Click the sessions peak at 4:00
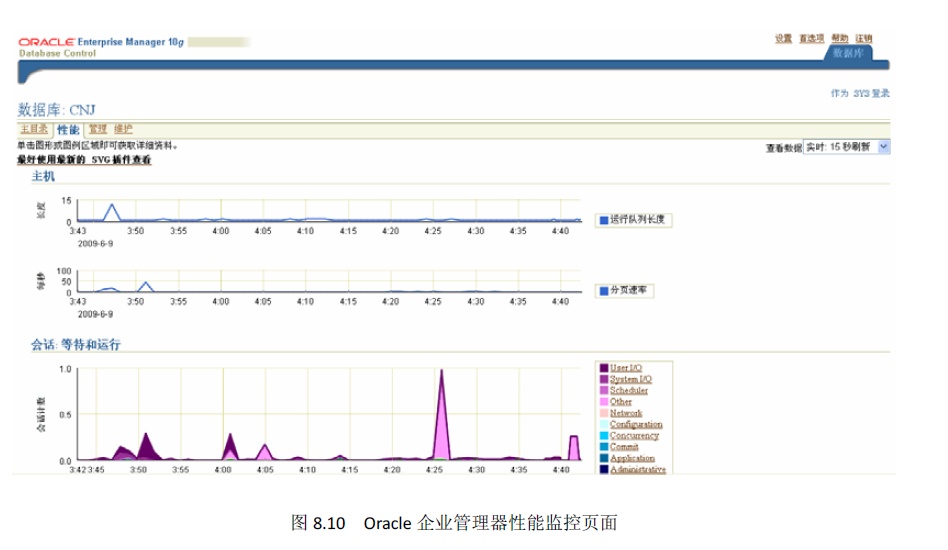This screenshot has height=550, width=948. pos(230,448)
